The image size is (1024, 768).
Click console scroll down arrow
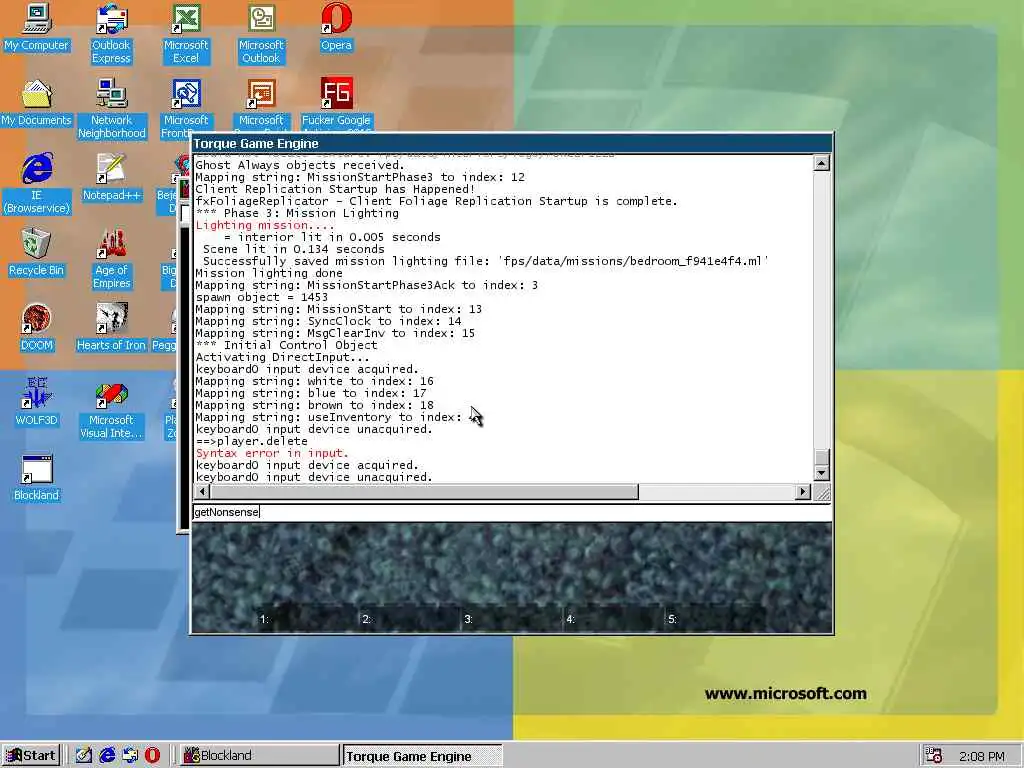pos(822,473)
